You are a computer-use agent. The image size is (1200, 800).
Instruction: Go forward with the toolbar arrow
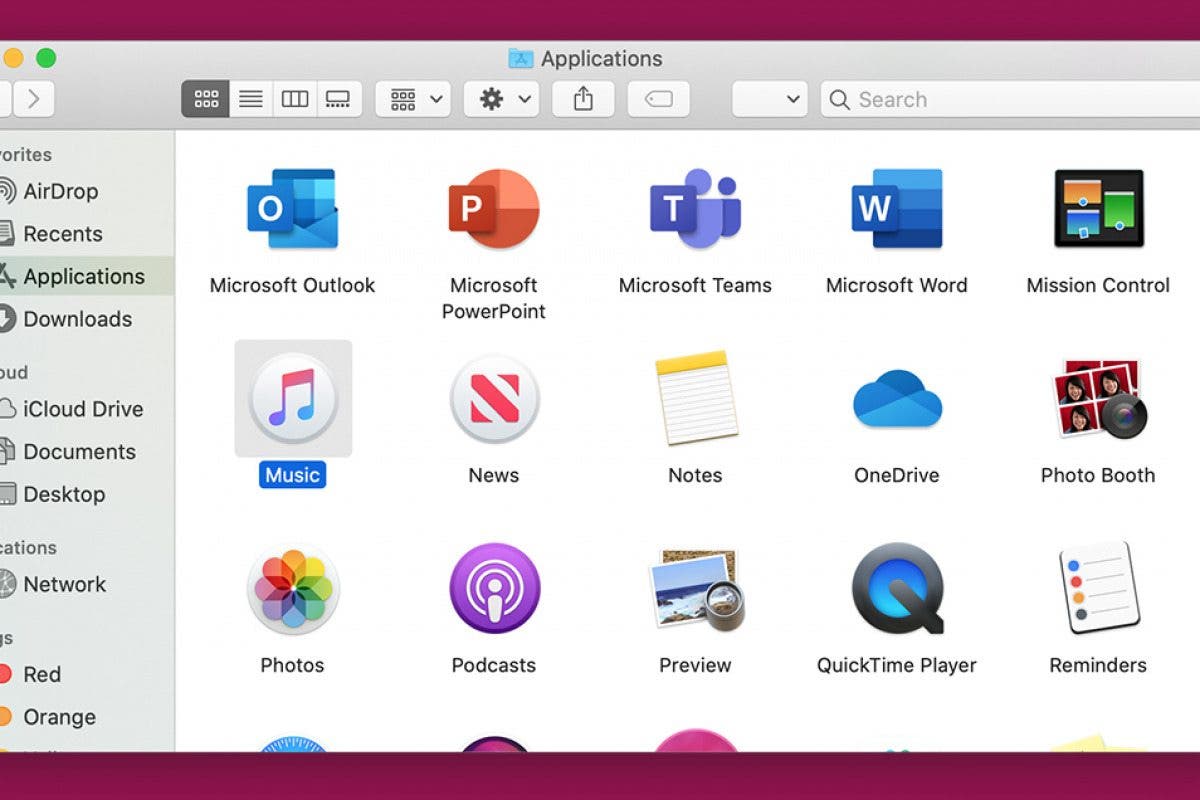point(33,99)
